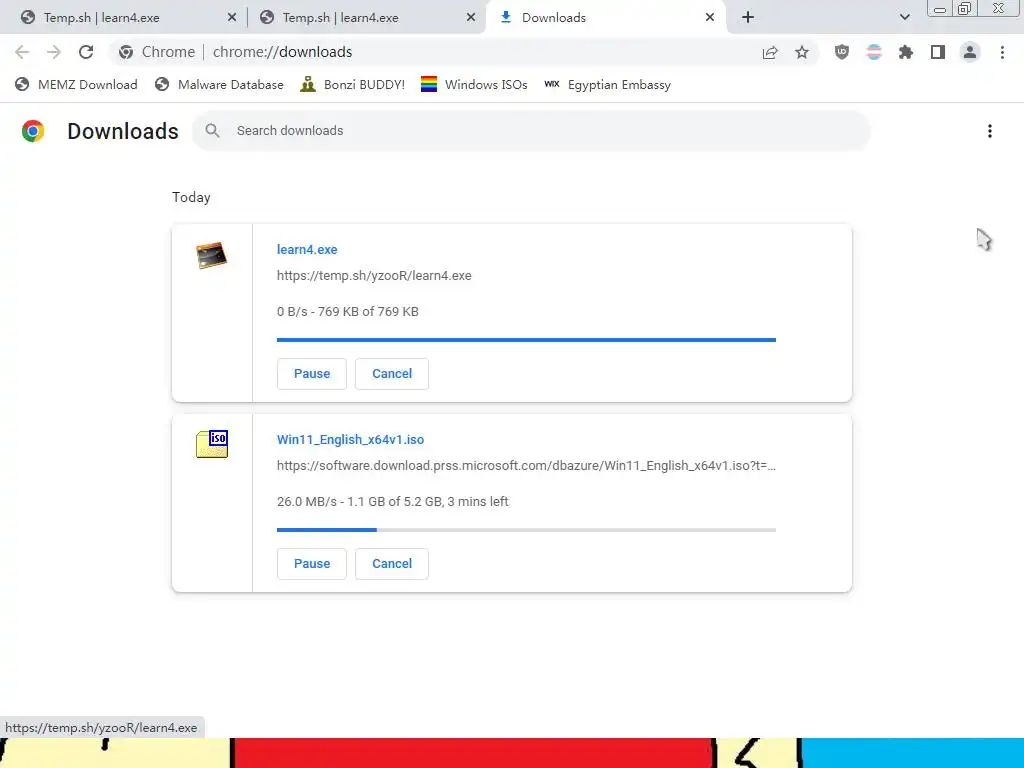The image size is (1024, 768).
Task: Open the Malware Database bookmark
Action: pos(219,85)
